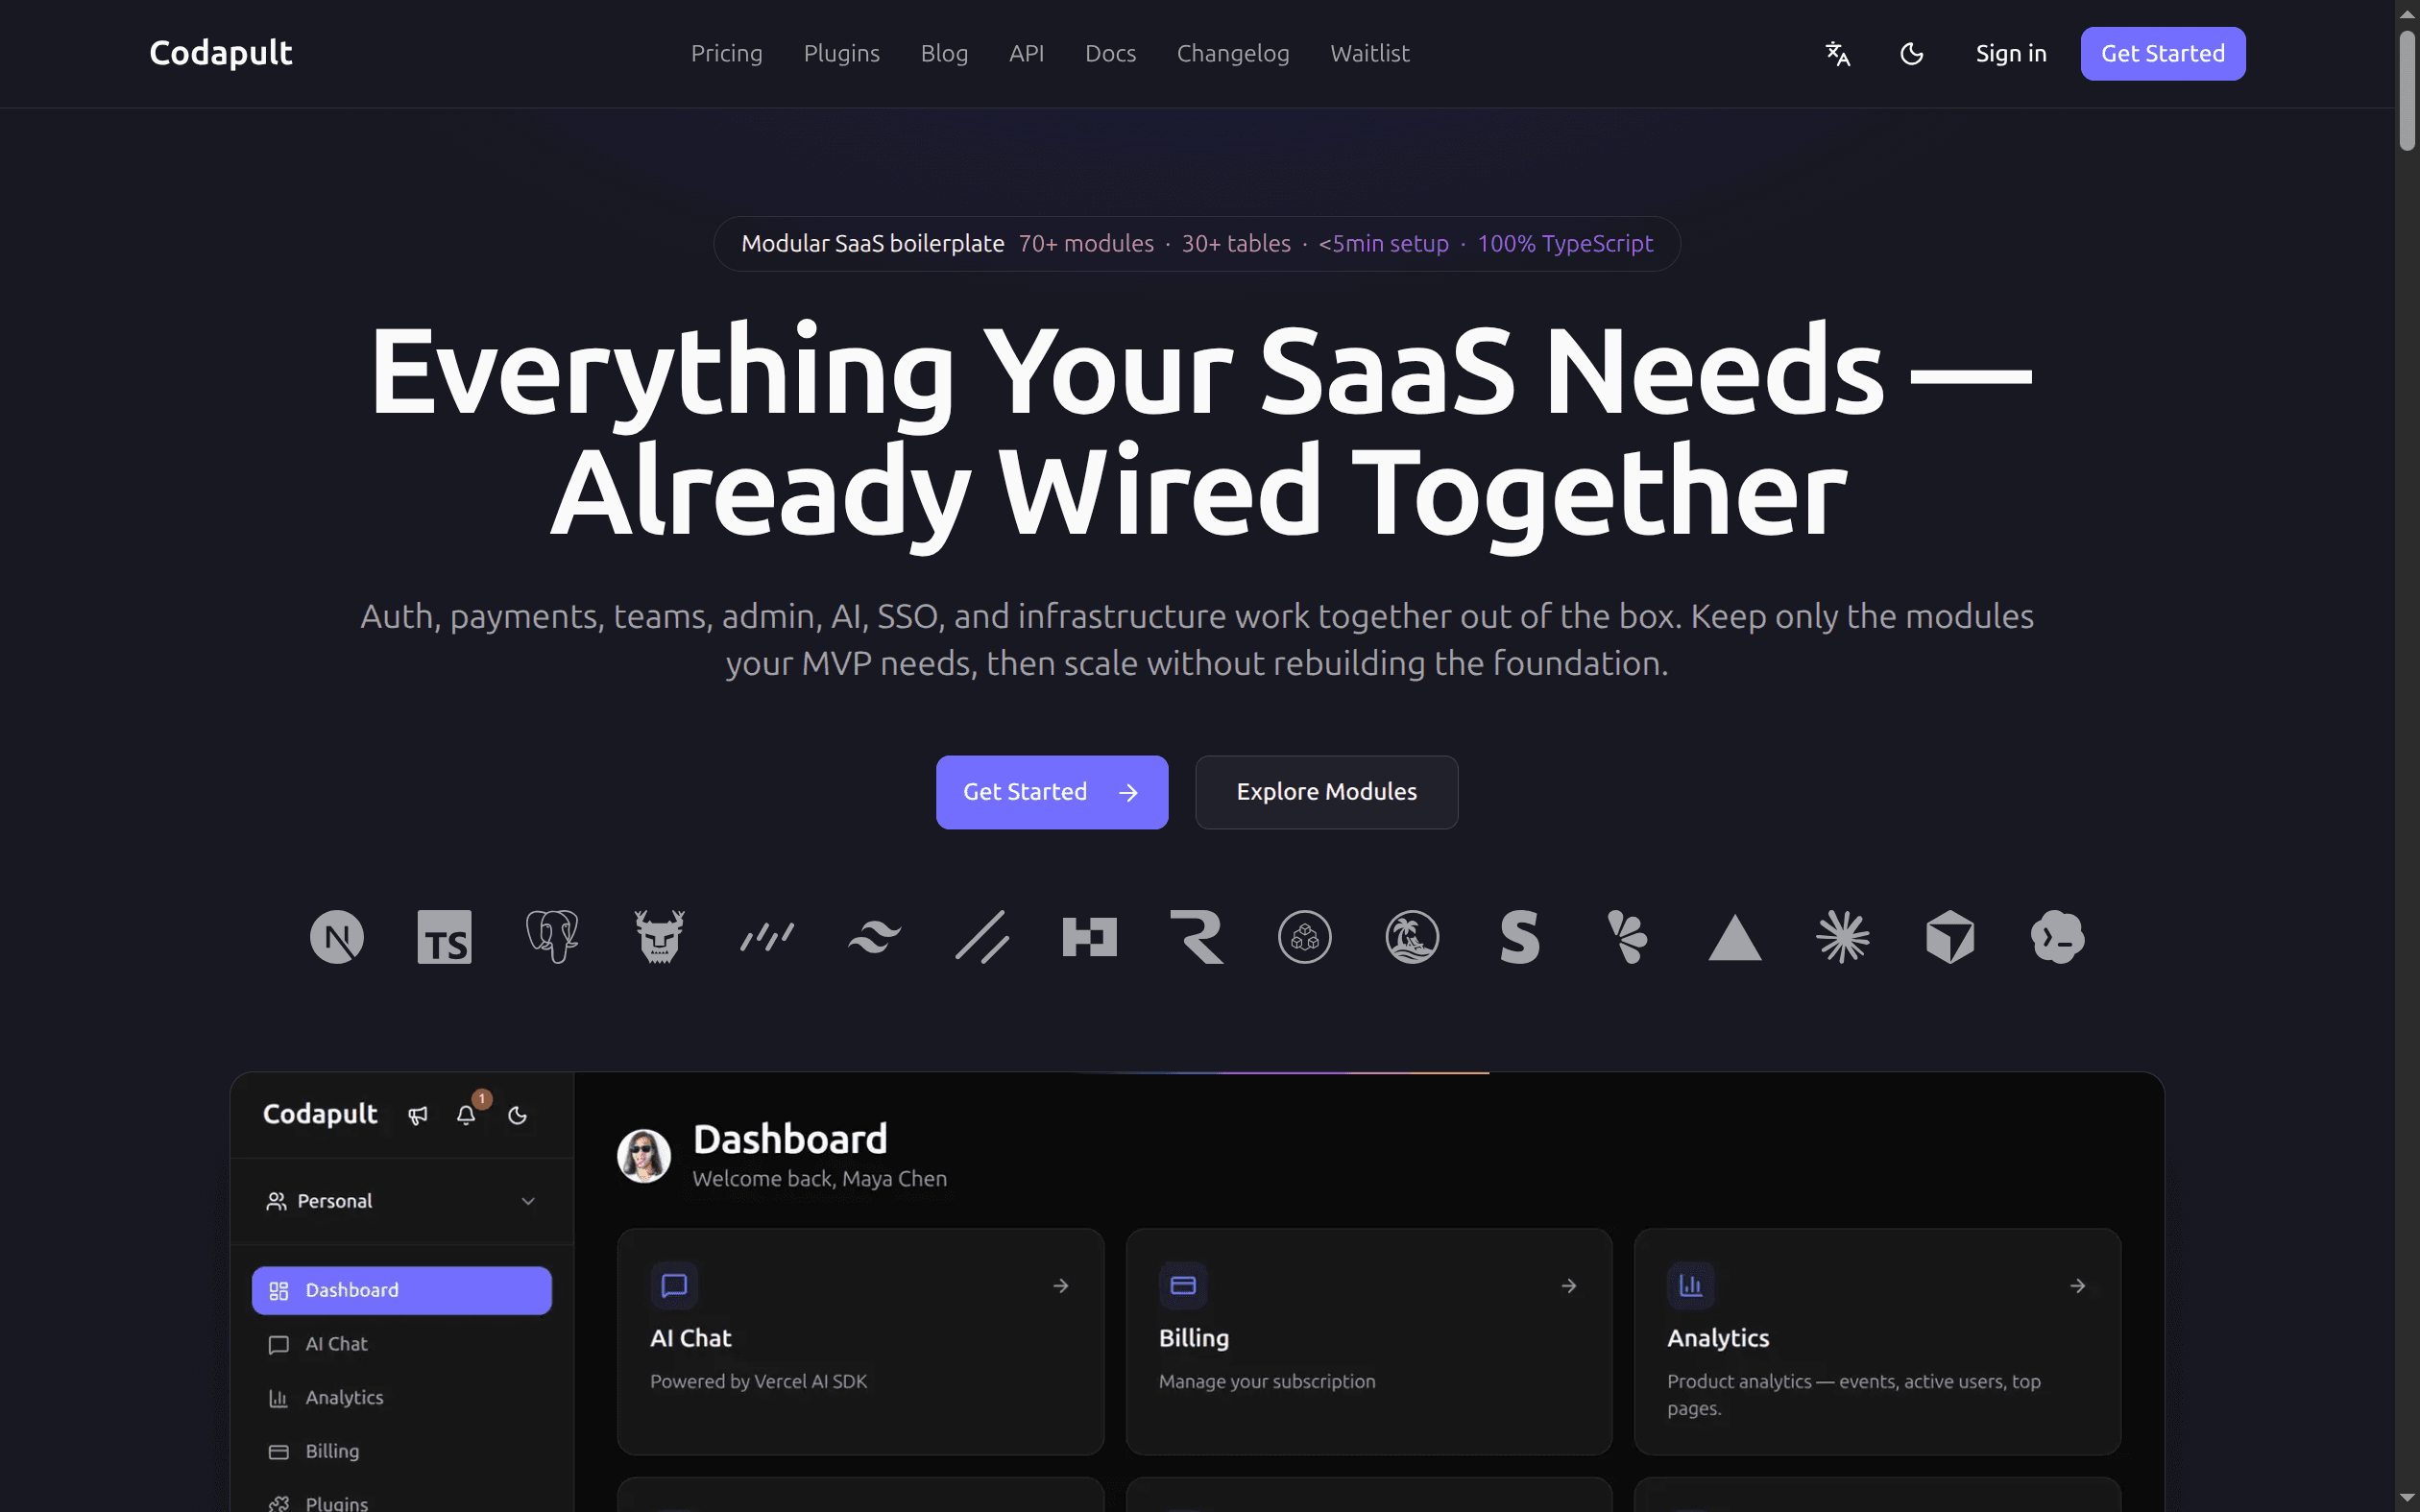Image resolution: width=2420 pixels, height=1512 pixels.
Task: Click header Get Started button
Action: 2163,53
